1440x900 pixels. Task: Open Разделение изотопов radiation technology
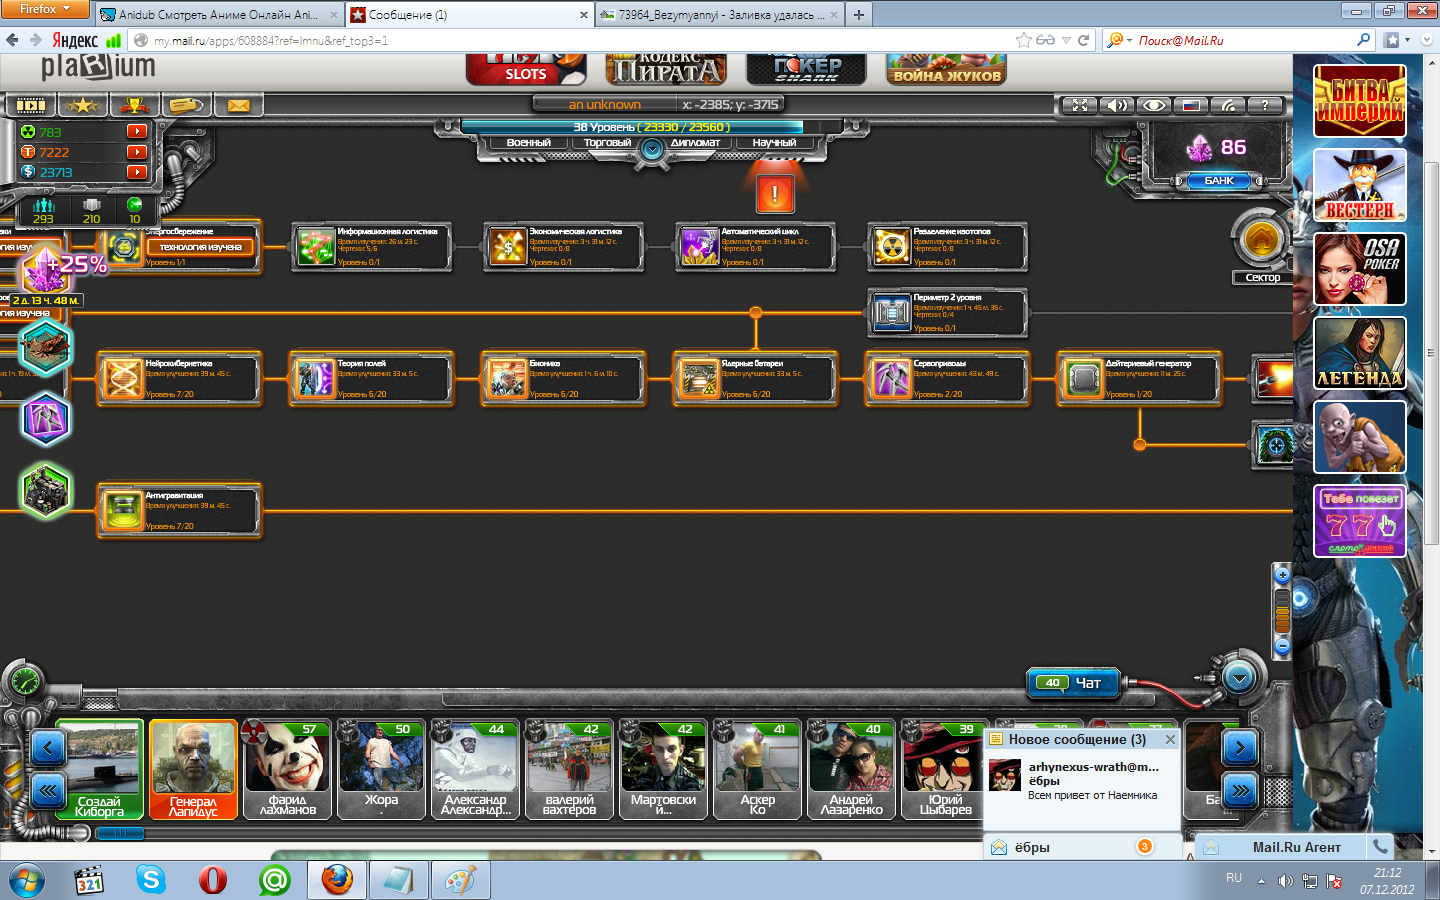pyautogui.click(x=947, y=247)
